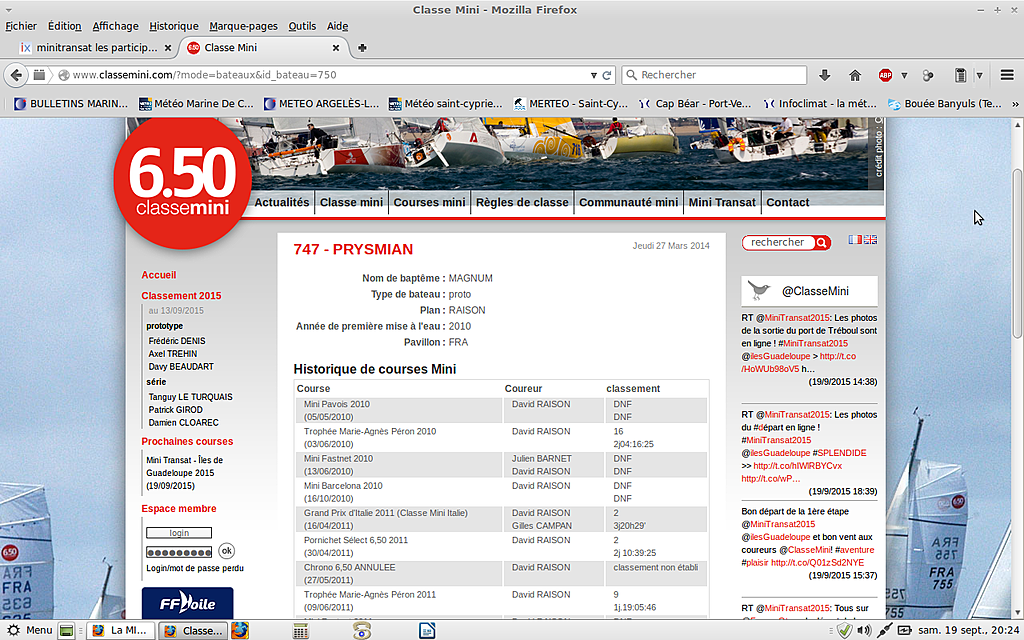1024x640 pixels.
Task: Reload the page with the refresh icon
Action: pos(607,75)
